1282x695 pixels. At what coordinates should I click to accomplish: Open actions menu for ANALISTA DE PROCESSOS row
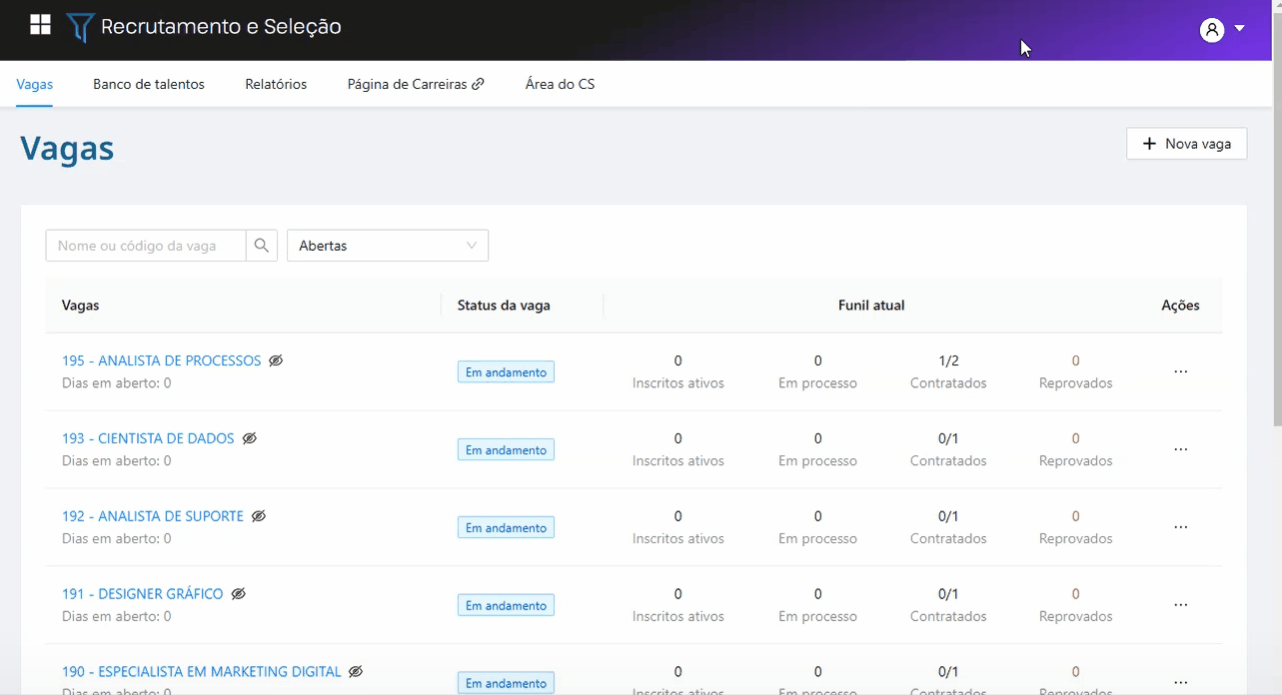click(1181, 372)
